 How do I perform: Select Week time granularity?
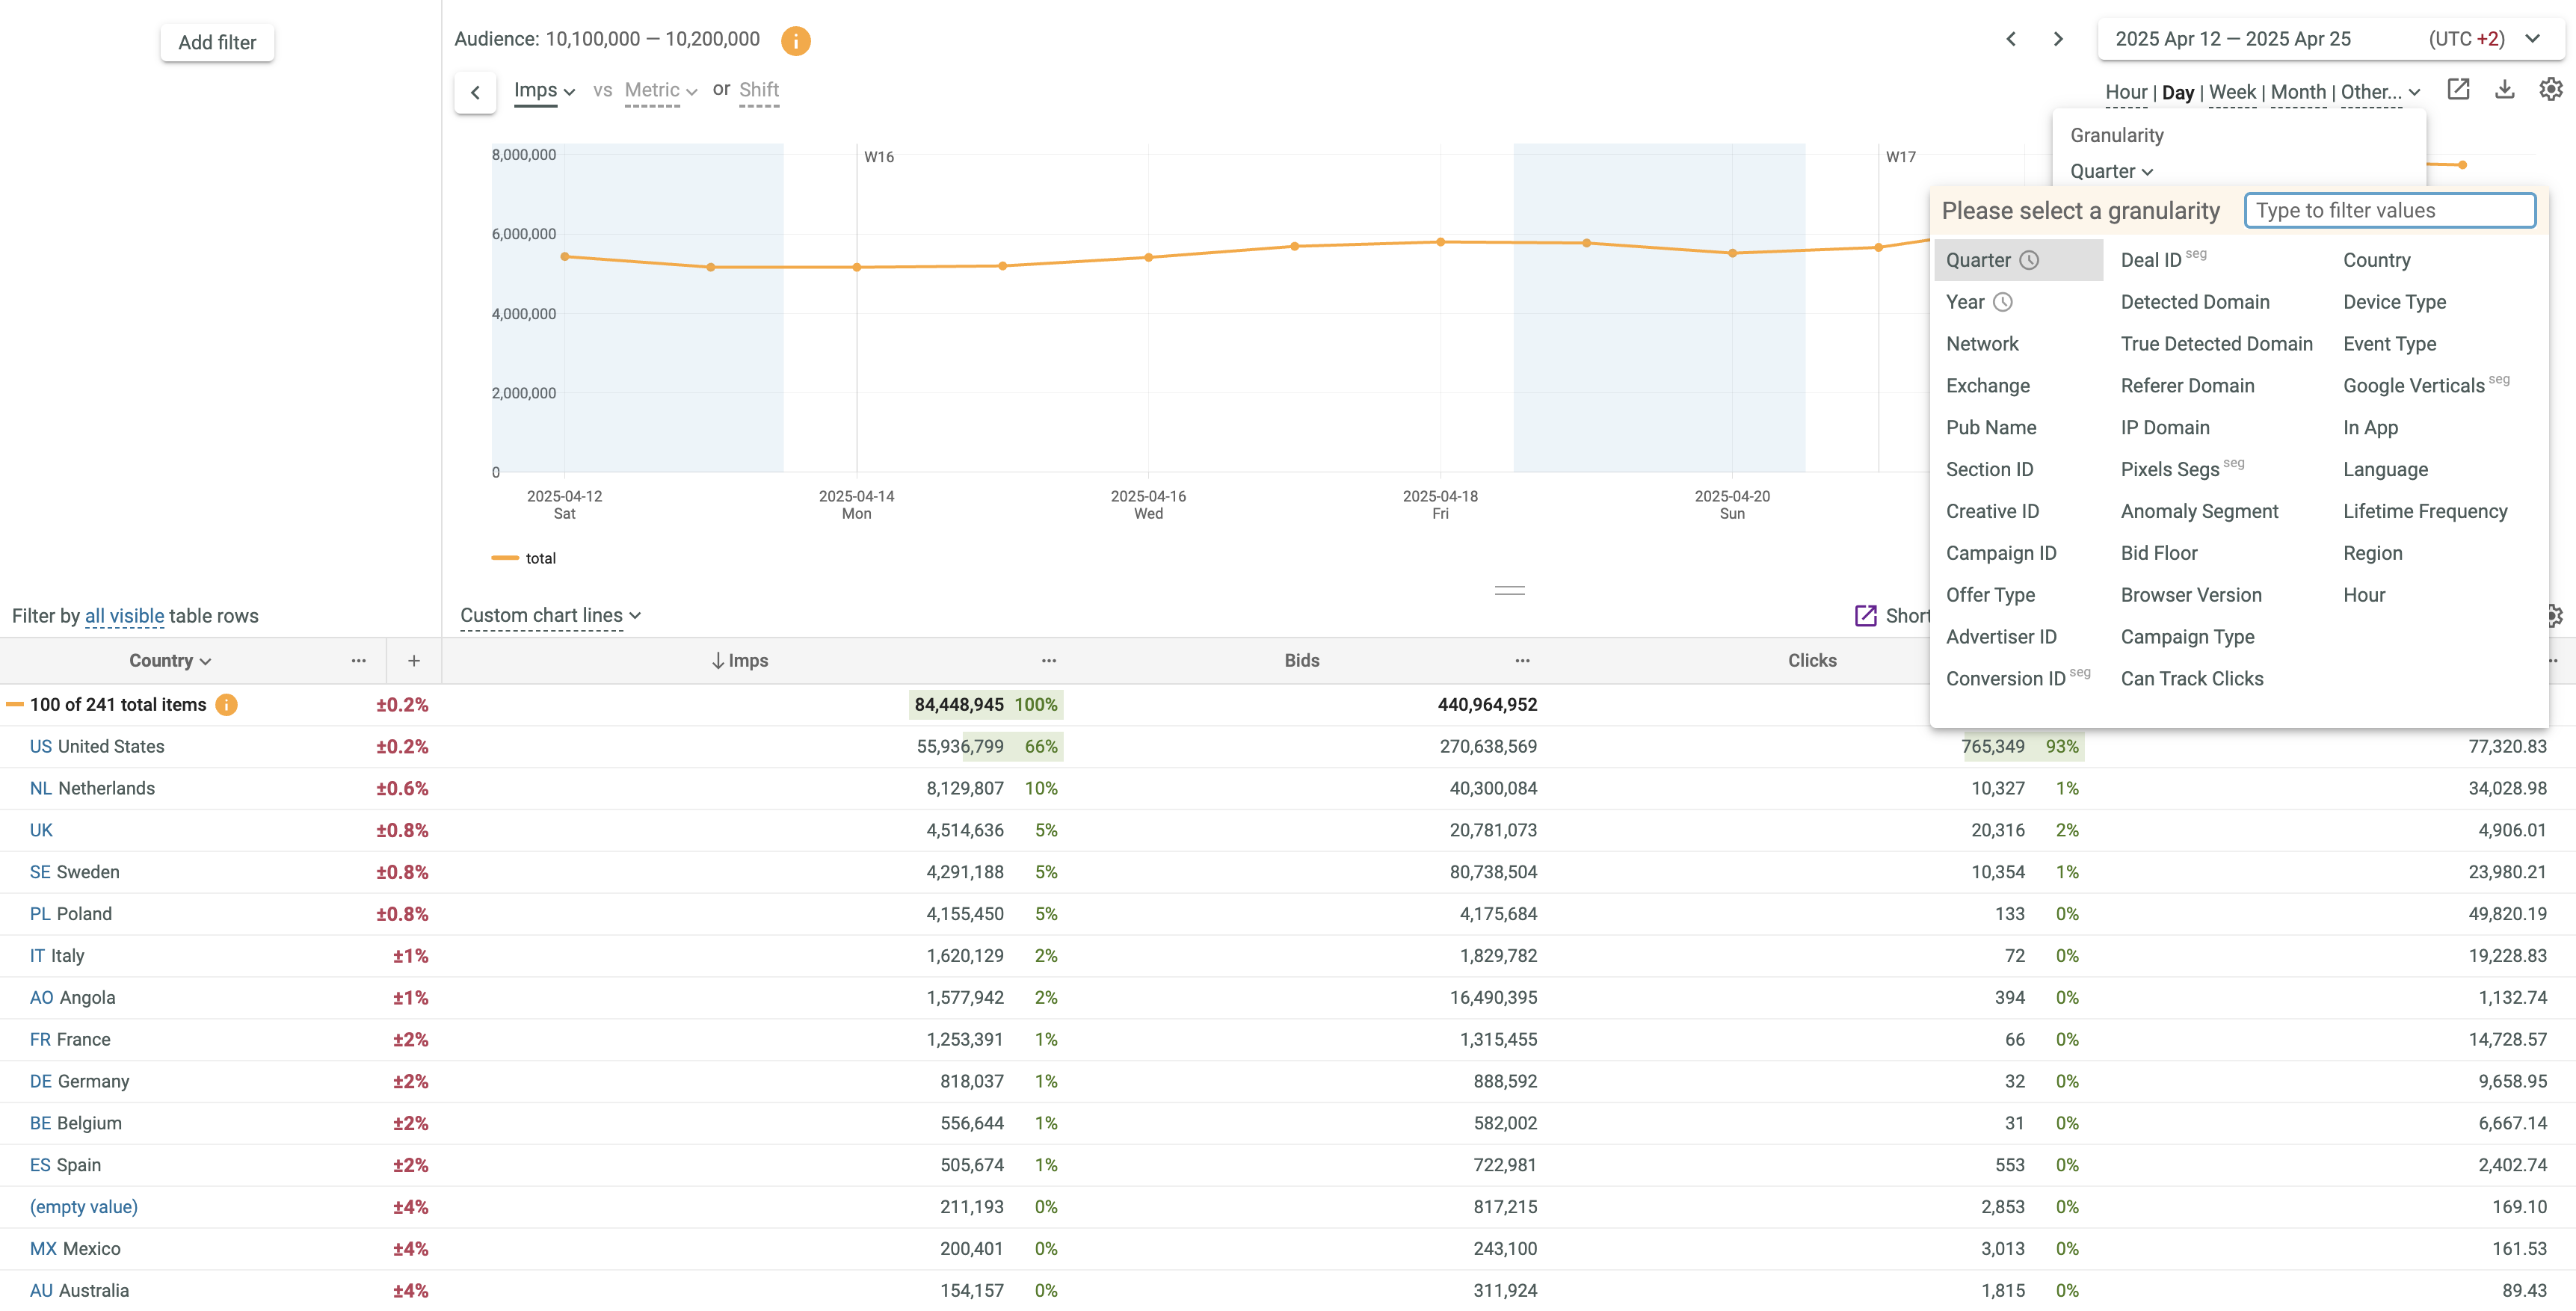click(x=2231, y=92)
